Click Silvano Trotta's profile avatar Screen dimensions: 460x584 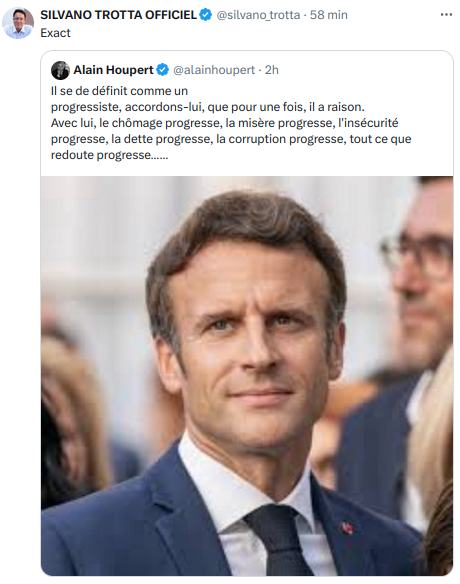point(18,23)
